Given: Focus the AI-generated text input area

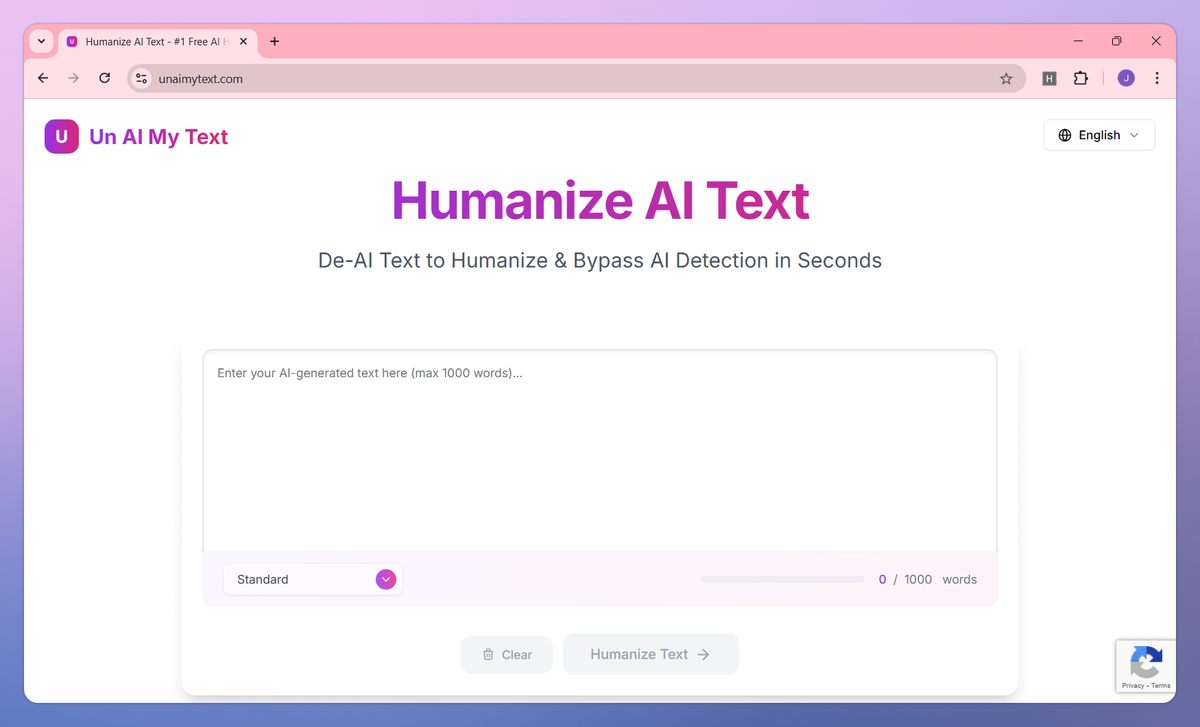Looking at the screenshot, I should pyautogui.click(x=600, y=450).
